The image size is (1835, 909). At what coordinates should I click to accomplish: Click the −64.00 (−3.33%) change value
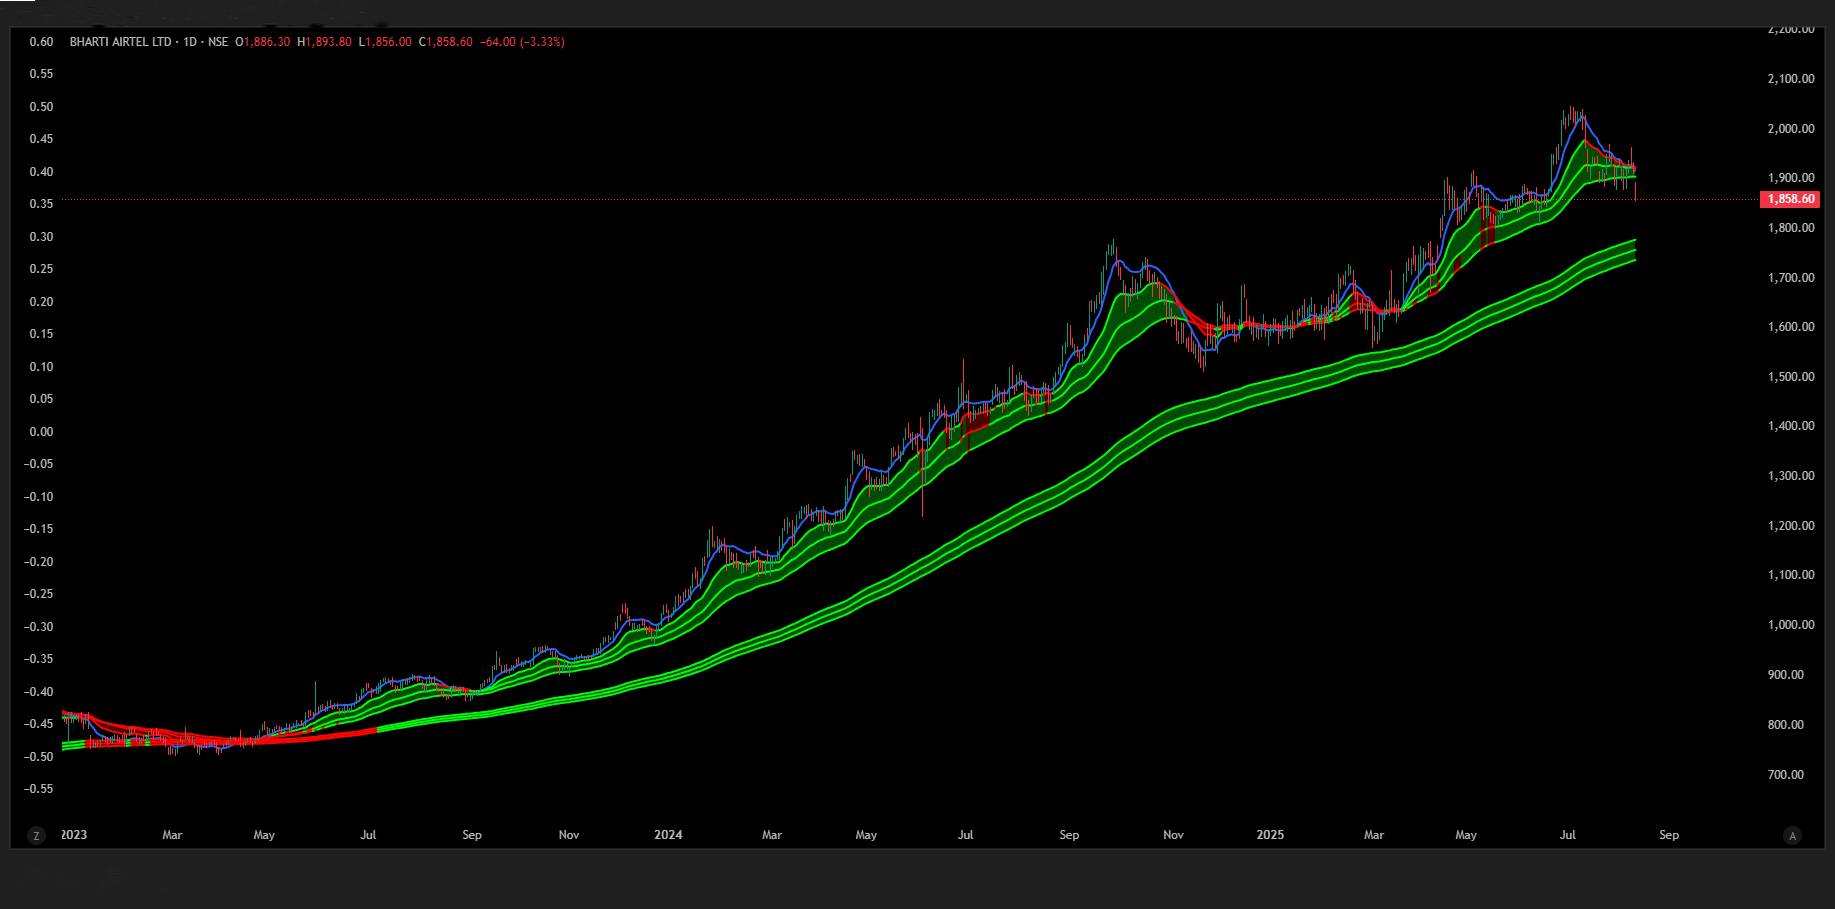coord(522,42)
